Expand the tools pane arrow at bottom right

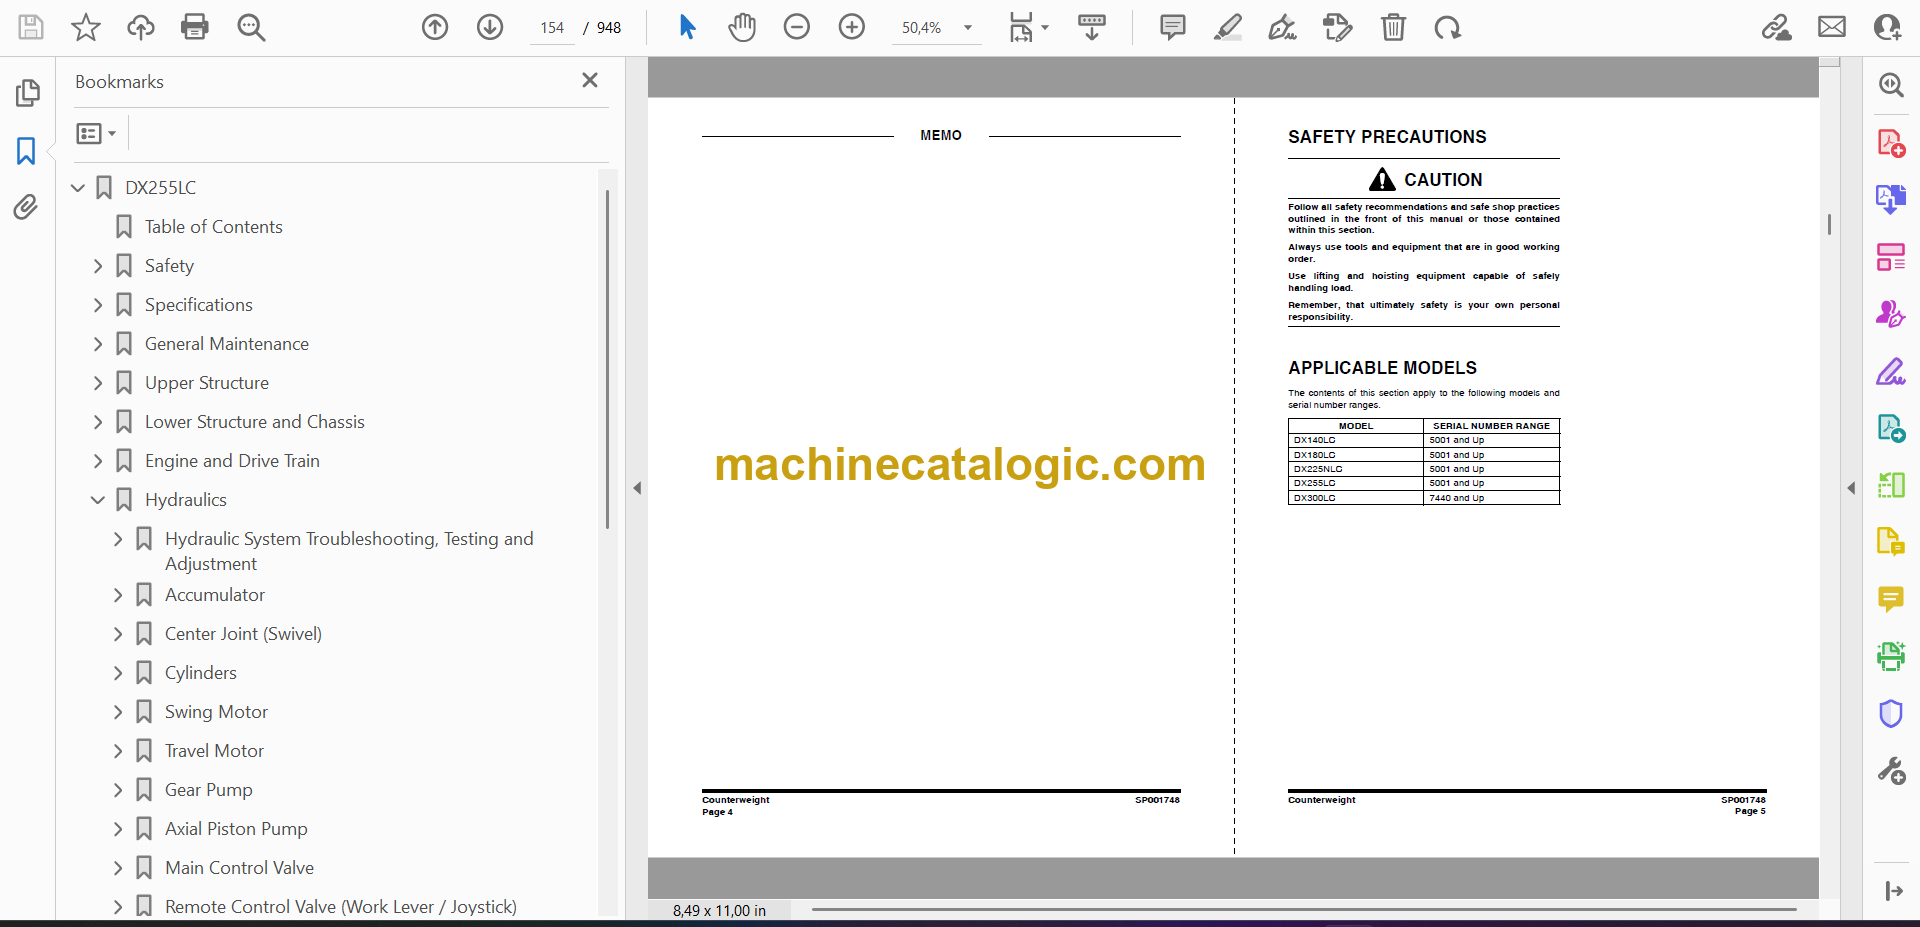[1893, 891]
